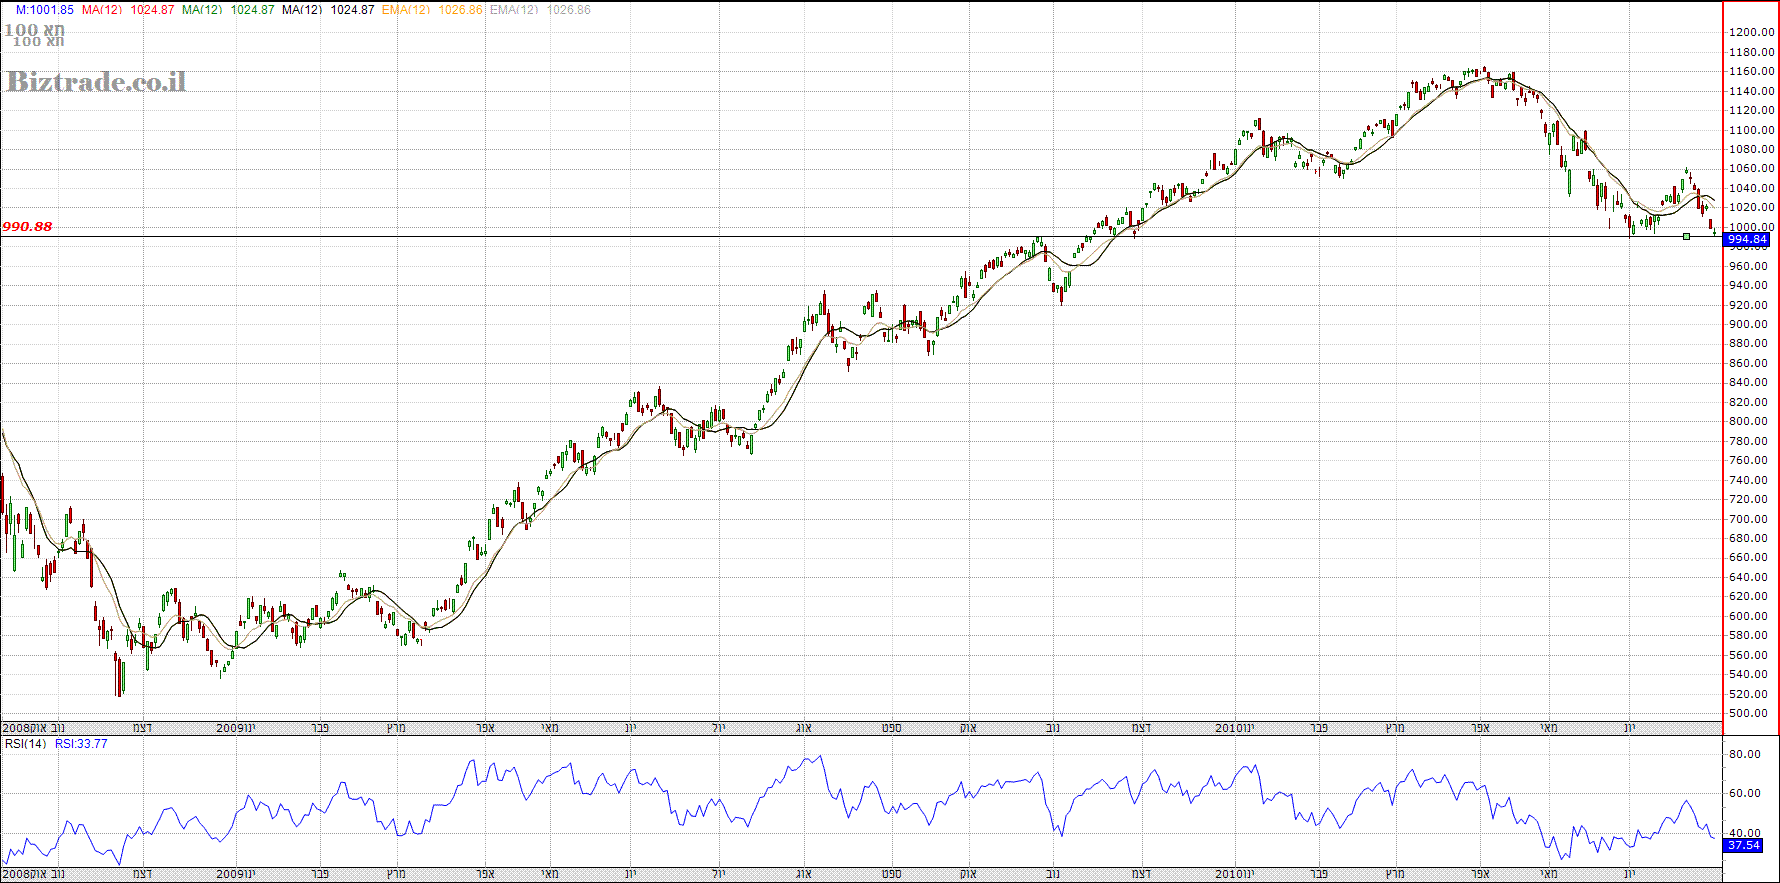Image resolution: width=1780 pixels, height=883 pixels.
Task: Click the 1020.00 price axis label
Action: point(1752,208)
